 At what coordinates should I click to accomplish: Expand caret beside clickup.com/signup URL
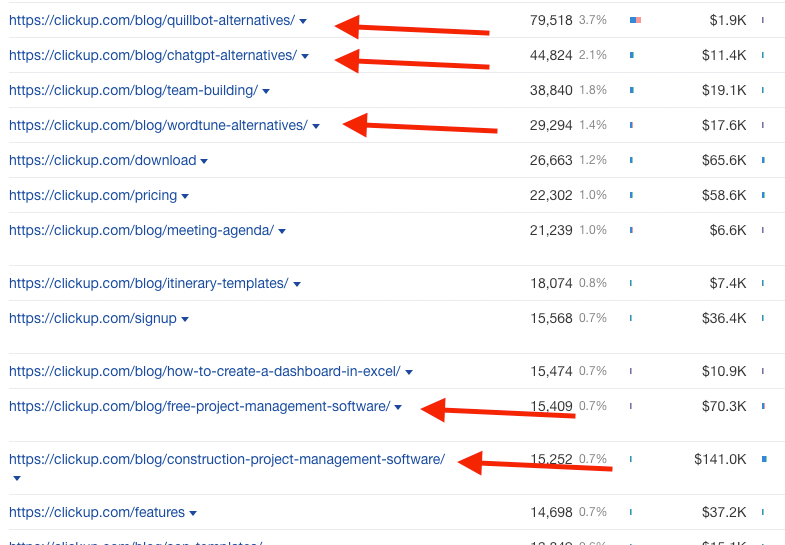tap(185, 319)
